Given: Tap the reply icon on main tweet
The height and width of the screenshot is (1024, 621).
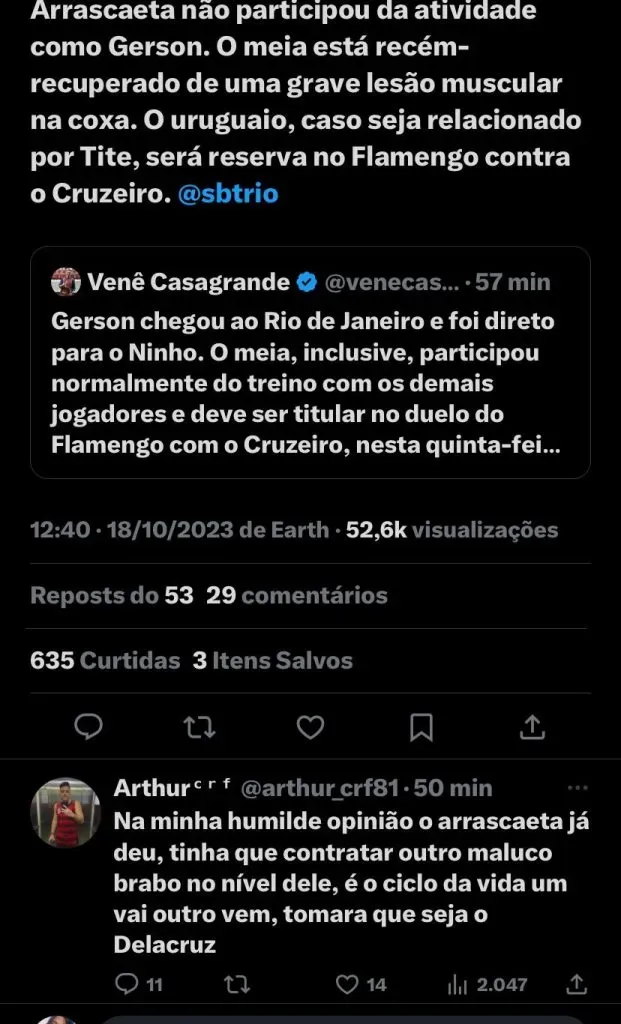Looking at the screenshot, I should pyautogui.click(x=88, y=726).
